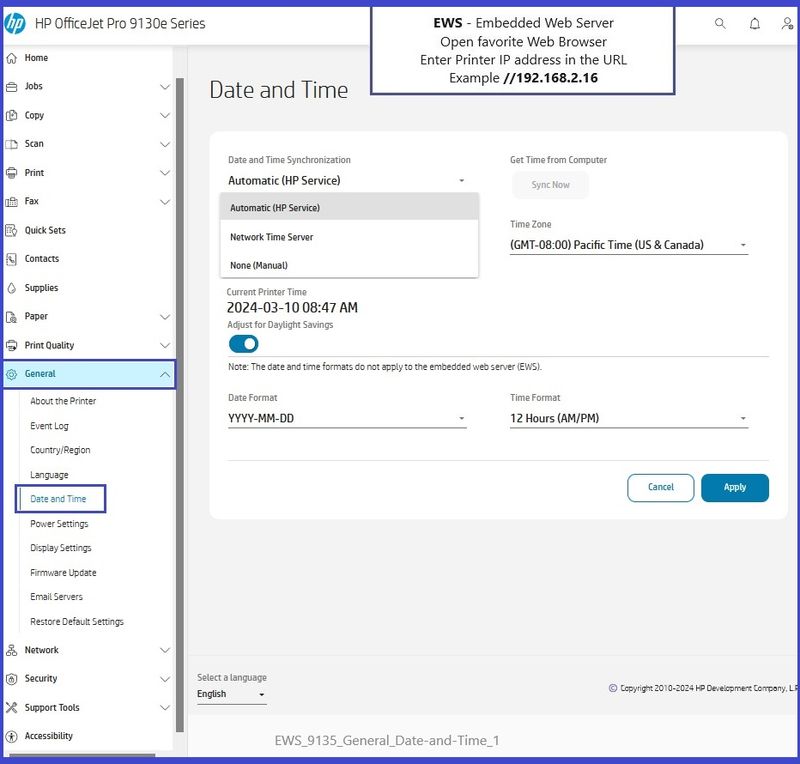Toggle Adjust for Daylight Savings switch
This screenshot has height=764, width=800.
pos(244,344)
